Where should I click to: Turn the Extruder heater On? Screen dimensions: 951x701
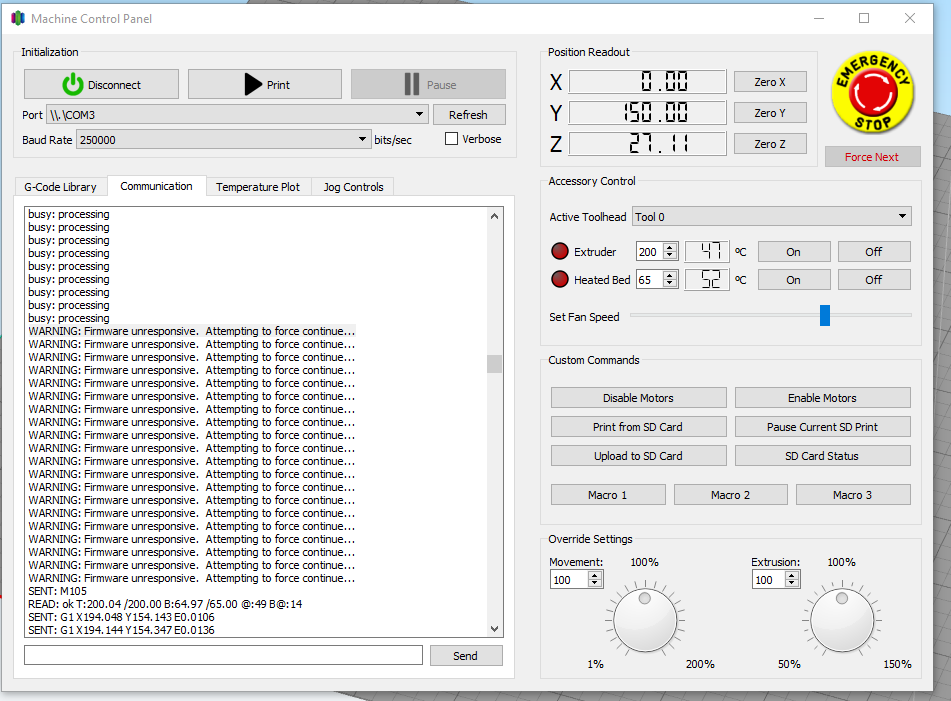(x=793, y=252)
